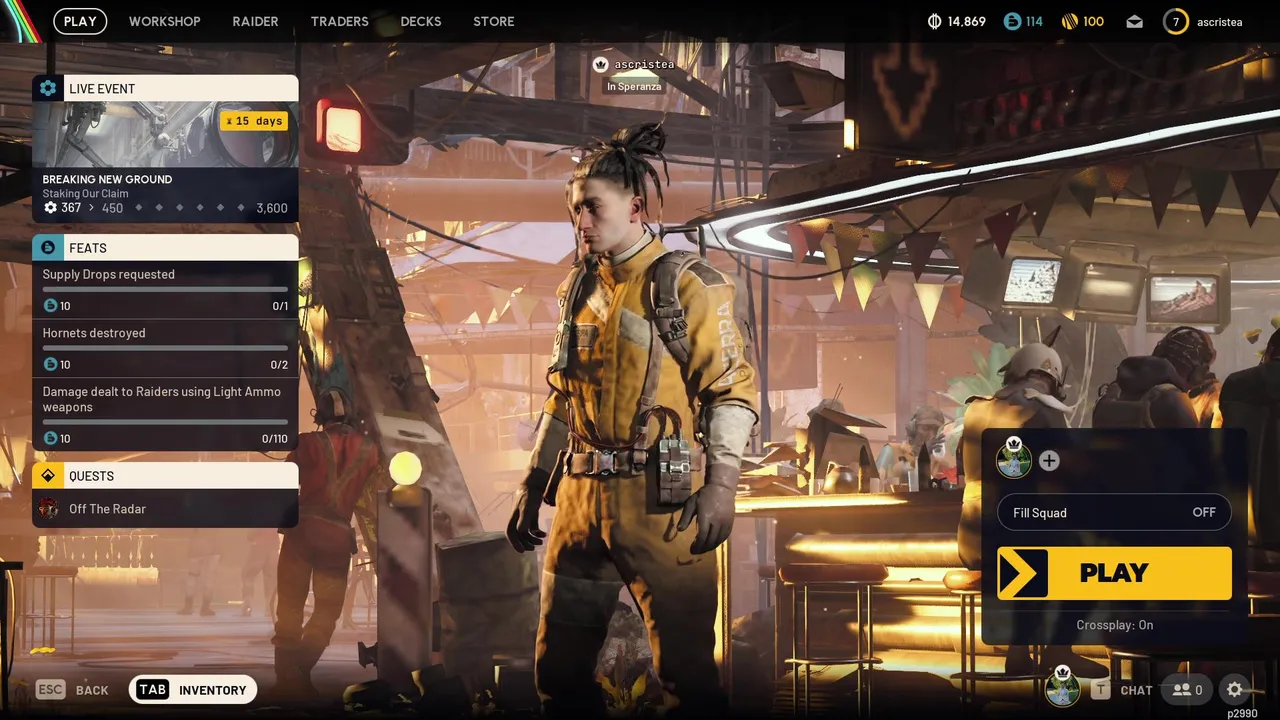Screen dimensions: 1280x720
Task: Open the RAIDER tab
Action: pos(255,21)
